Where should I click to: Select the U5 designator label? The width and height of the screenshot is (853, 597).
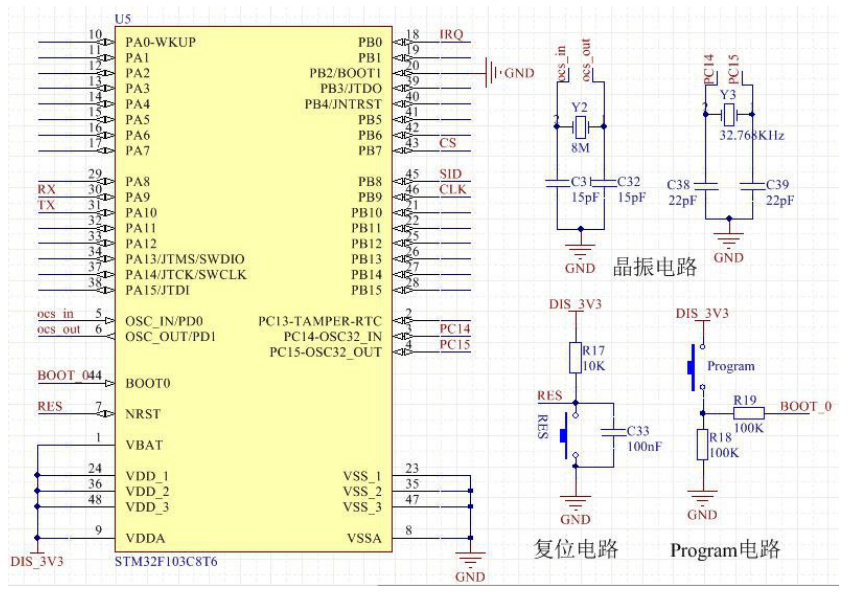click(x=123, y=19)
